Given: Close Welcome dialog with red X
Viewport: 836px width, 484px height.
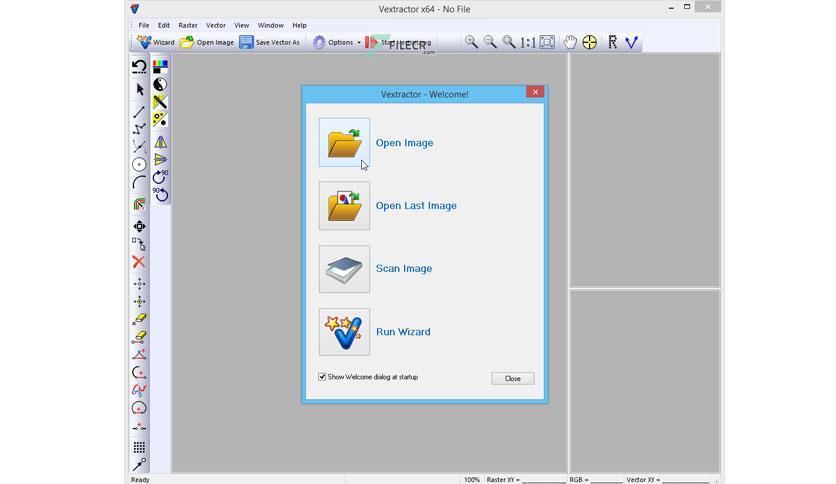Looking at the screenshot, I should (x=535, y=92).
